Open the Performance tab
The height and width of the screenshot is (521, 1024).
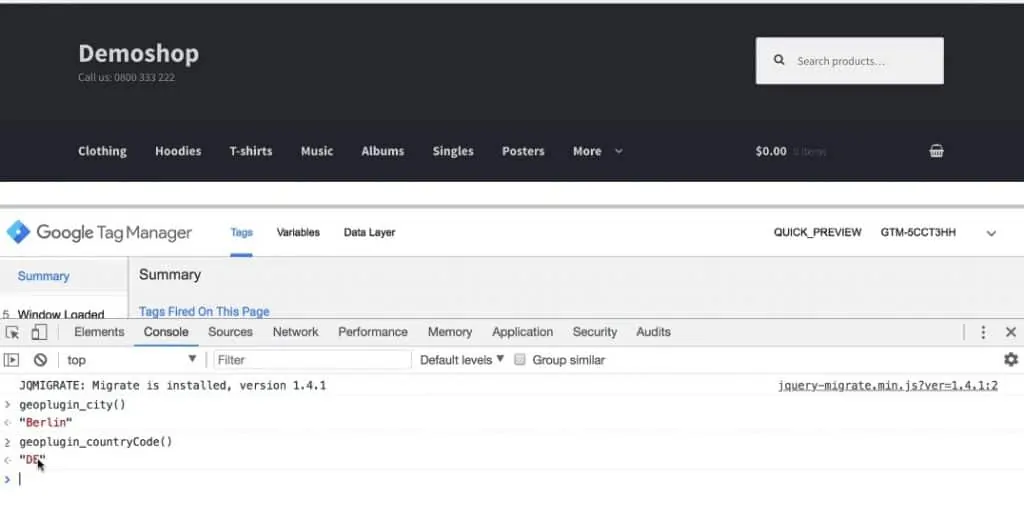(x=373, y=332)
